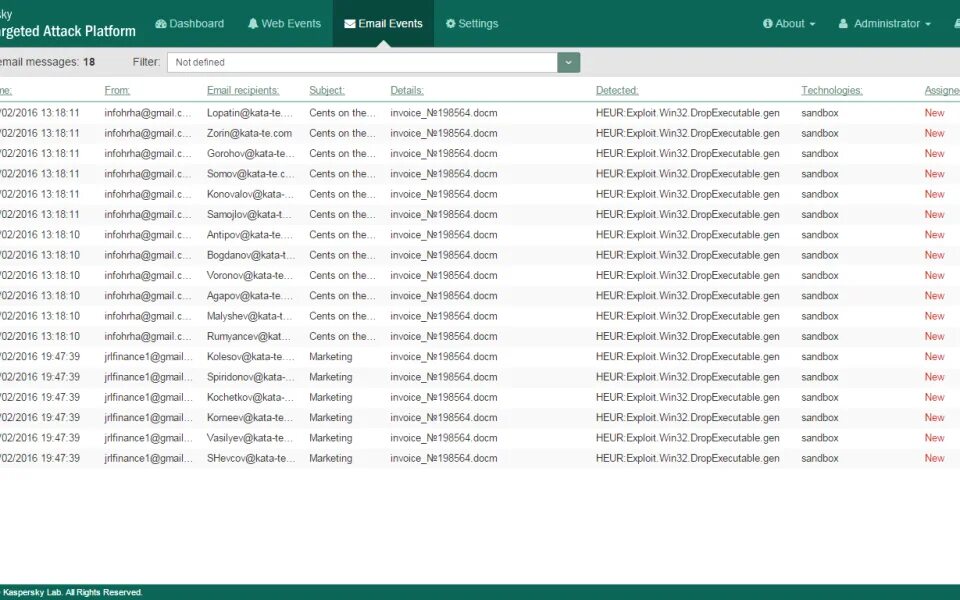The height and width of the screenshot is (600, 960).
Task: Click the About info icon
Action: pyautogui.click(x=768, y=23)
